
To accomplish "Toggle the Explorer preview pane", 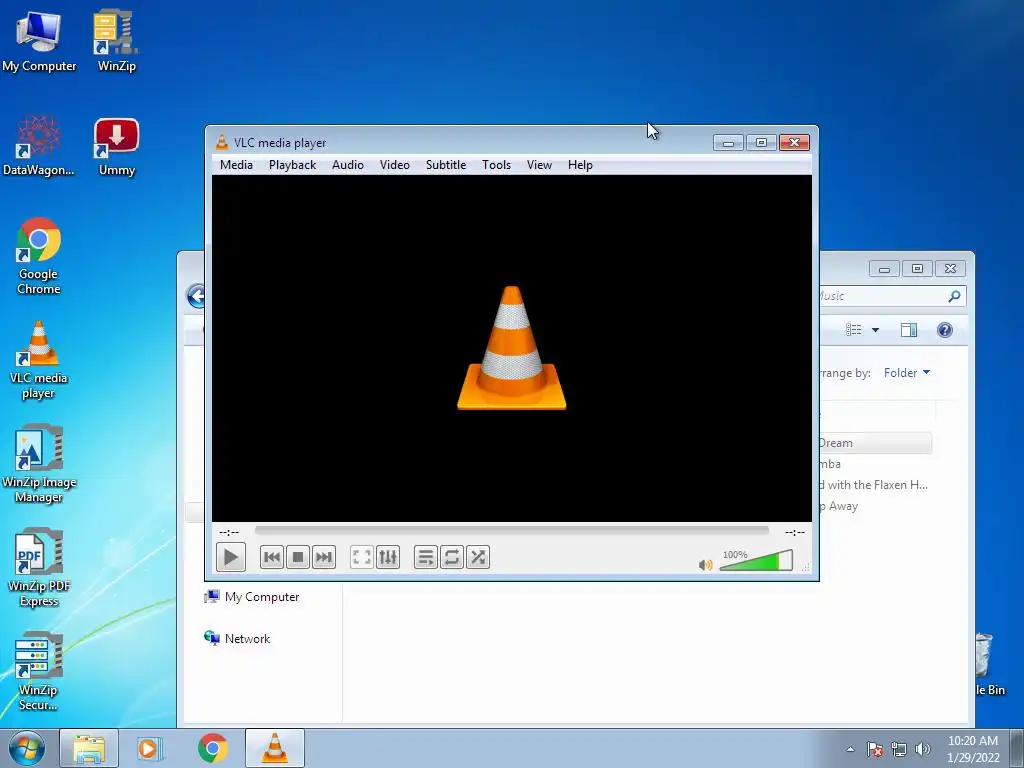I will click(908, 330).
